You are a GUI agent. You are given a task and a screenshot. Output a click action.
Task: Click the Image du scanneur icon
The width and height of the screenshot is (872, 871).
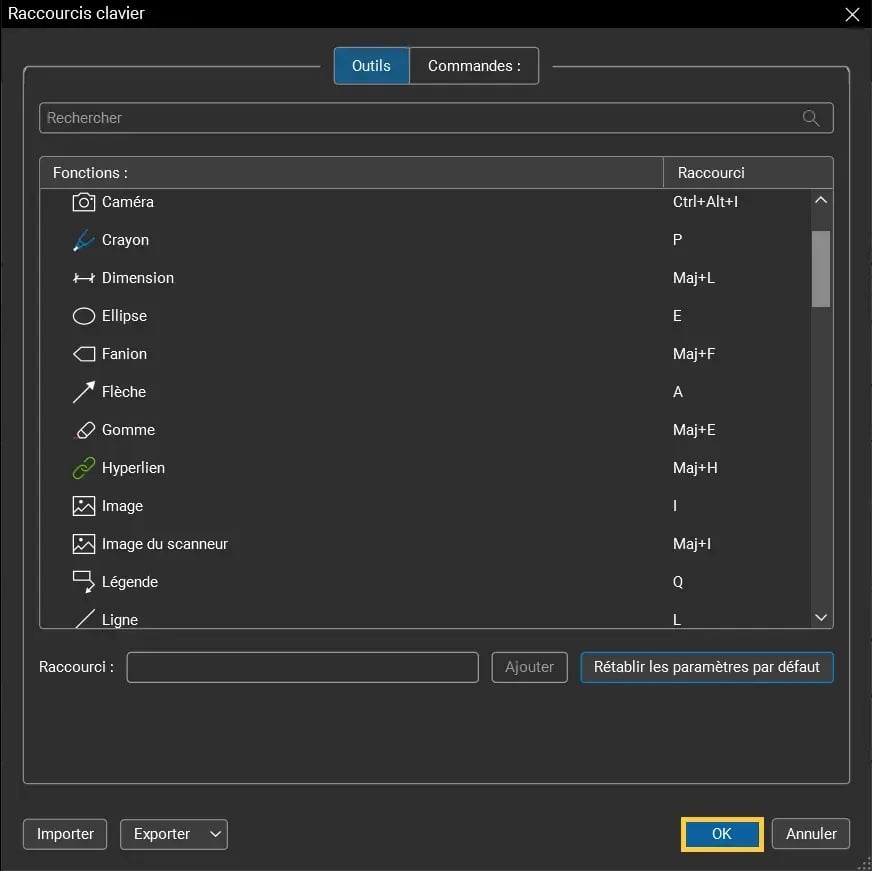coord(84,544)
